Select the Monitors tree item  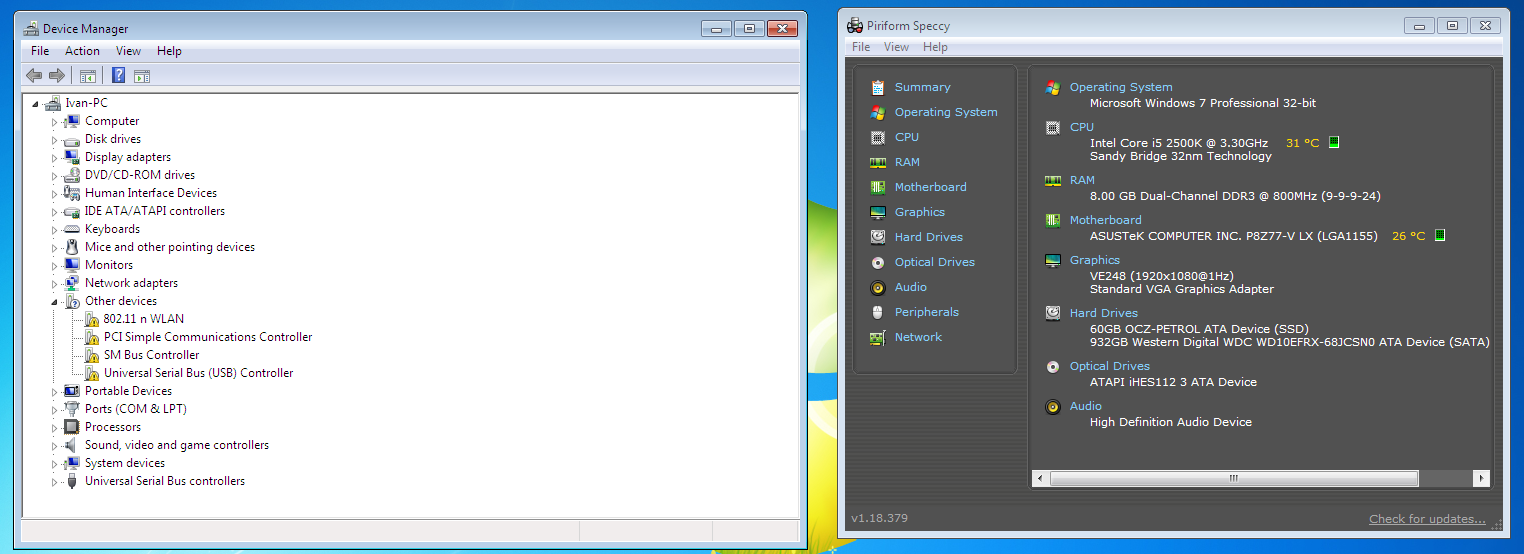(109, 265)
